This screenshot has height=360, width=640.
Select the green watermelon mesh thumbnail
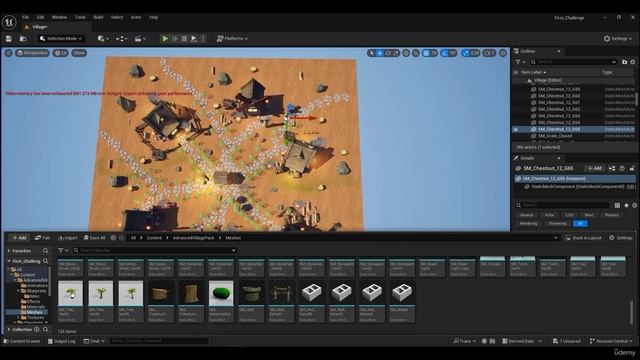point(221,293)
